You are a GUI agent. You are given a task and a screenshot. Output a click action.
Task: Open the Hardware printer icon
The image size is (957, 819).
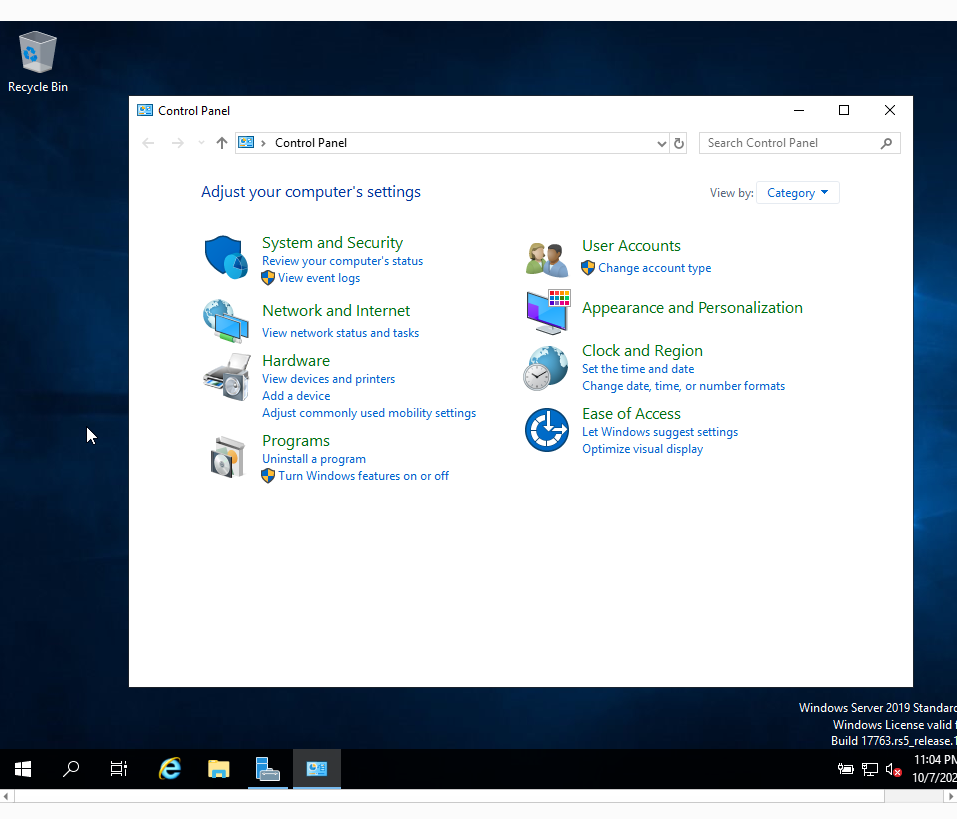226,377
